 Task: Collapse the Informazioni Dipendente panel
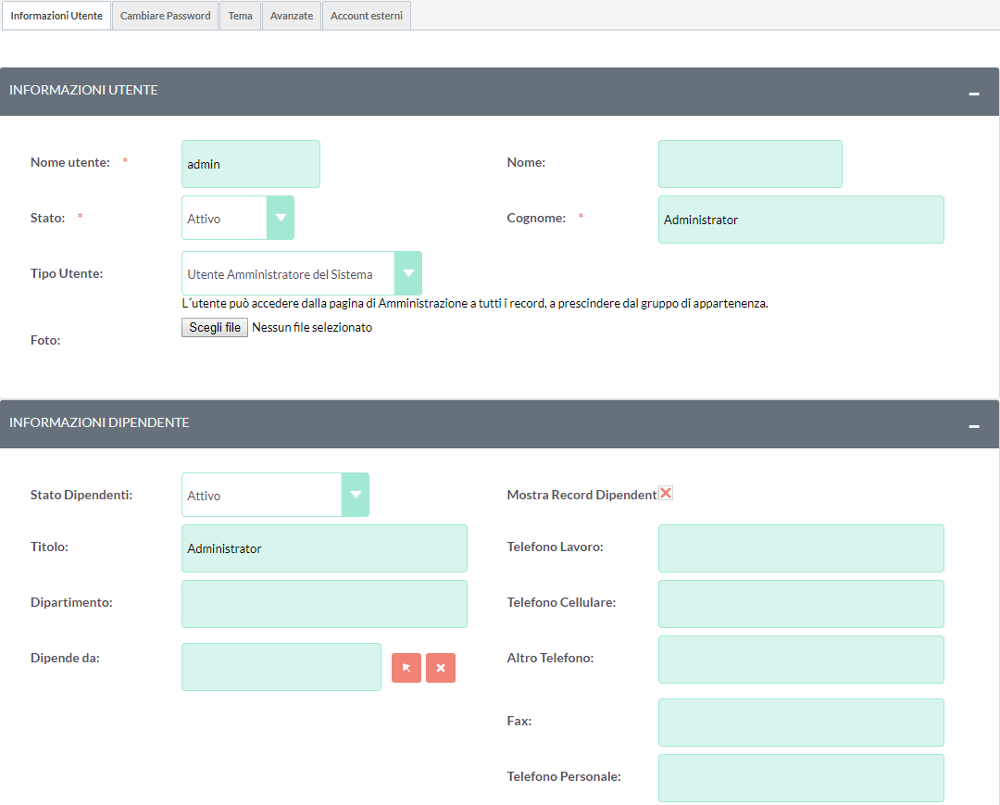(x=973, y=426)
